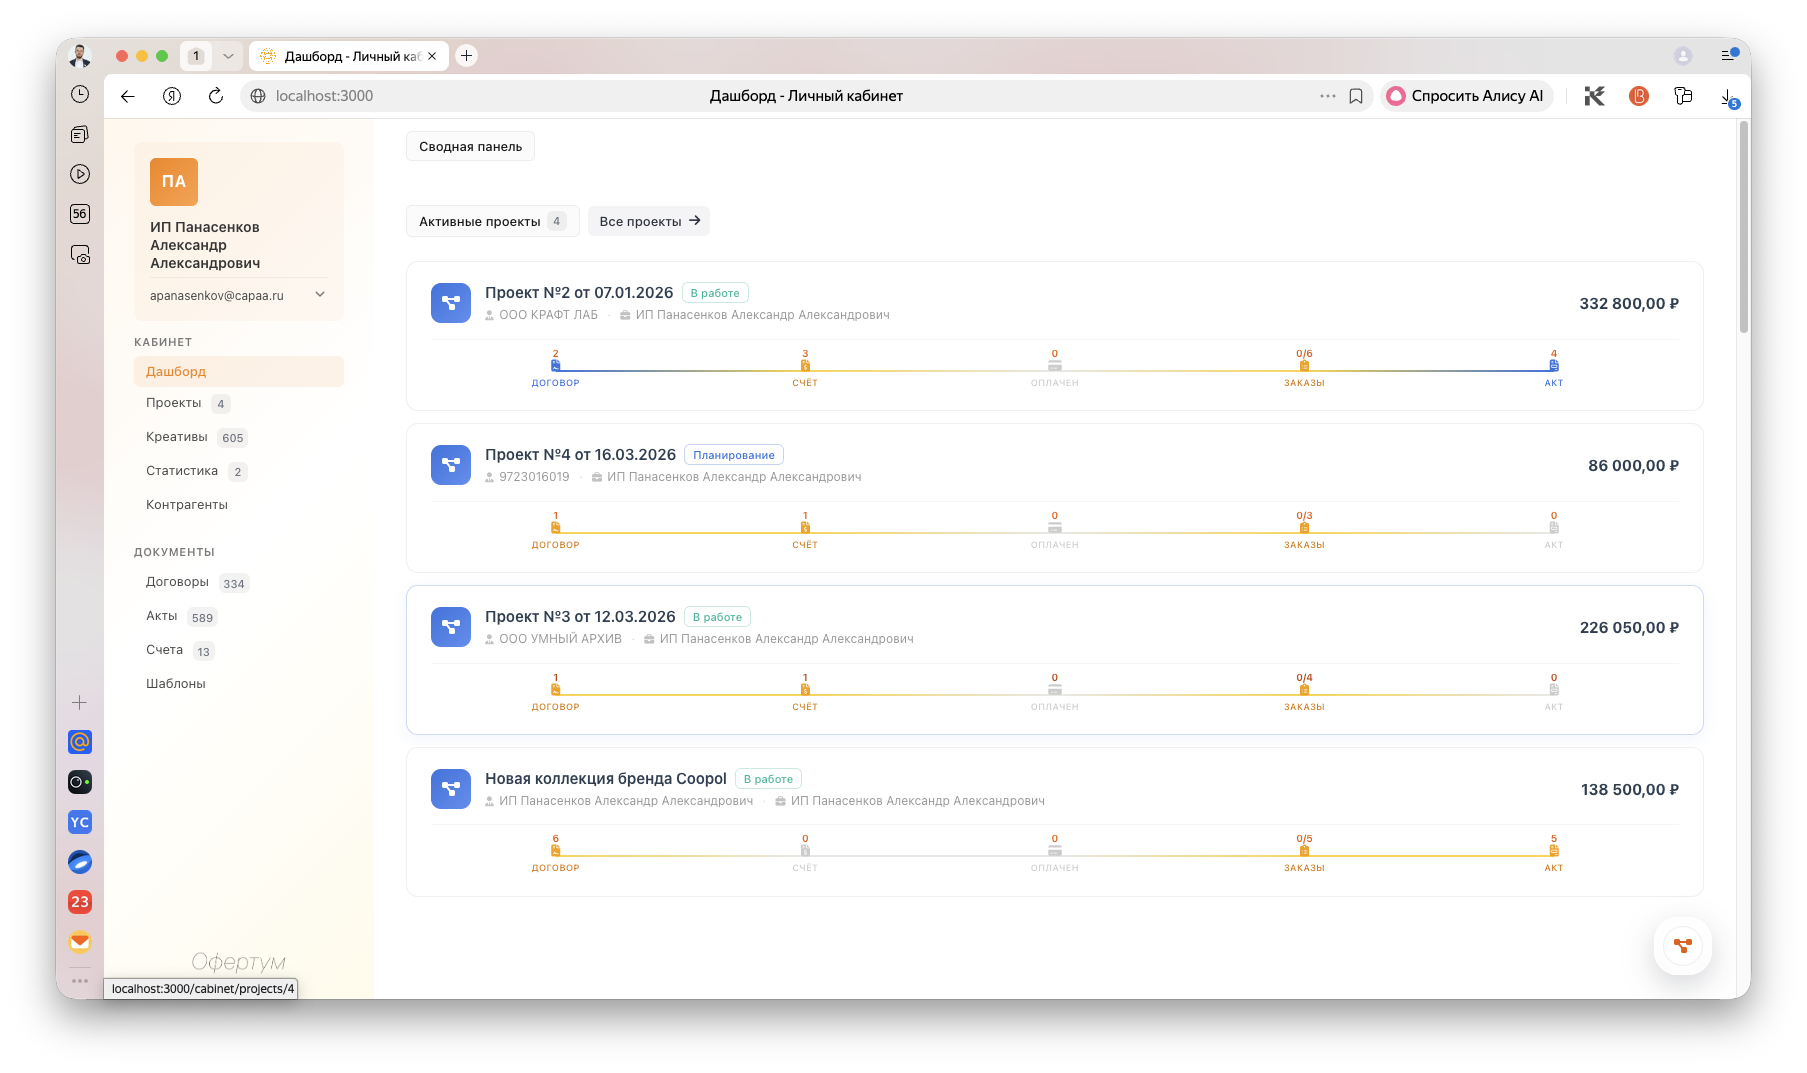1807x1073 pixels.
Task: Click the Проект №2 blue project icon
Action: pos(450,303)
